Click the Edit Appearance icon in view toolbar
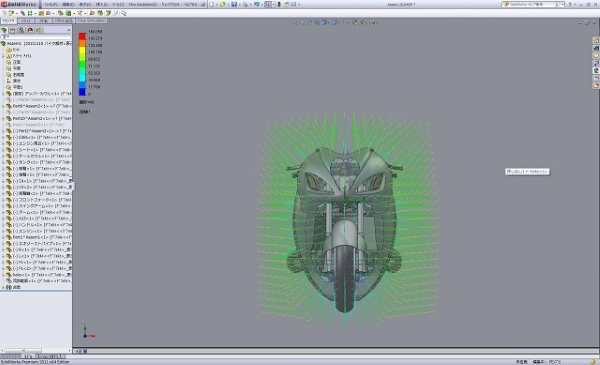This screenshot has height=365, width=600. pos(355,23)
